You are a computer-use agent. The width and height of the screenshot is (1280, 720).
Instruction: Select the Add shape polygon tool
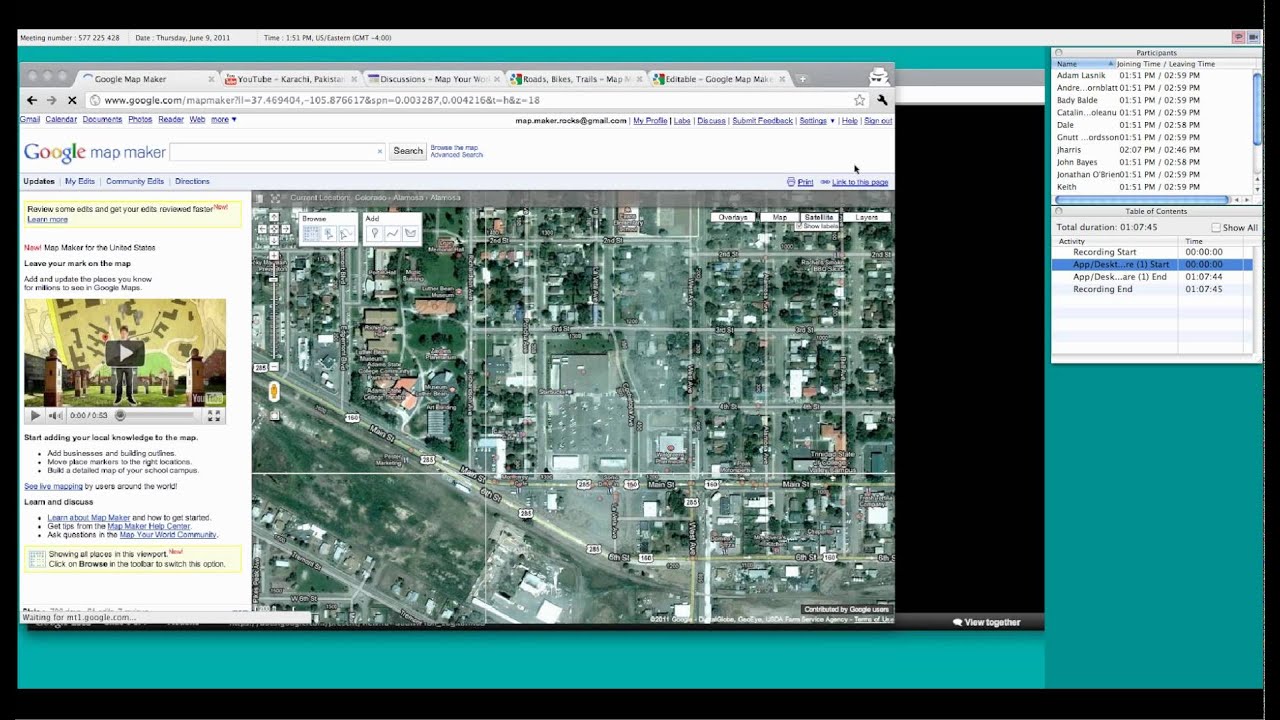click(x=410, y=233)
